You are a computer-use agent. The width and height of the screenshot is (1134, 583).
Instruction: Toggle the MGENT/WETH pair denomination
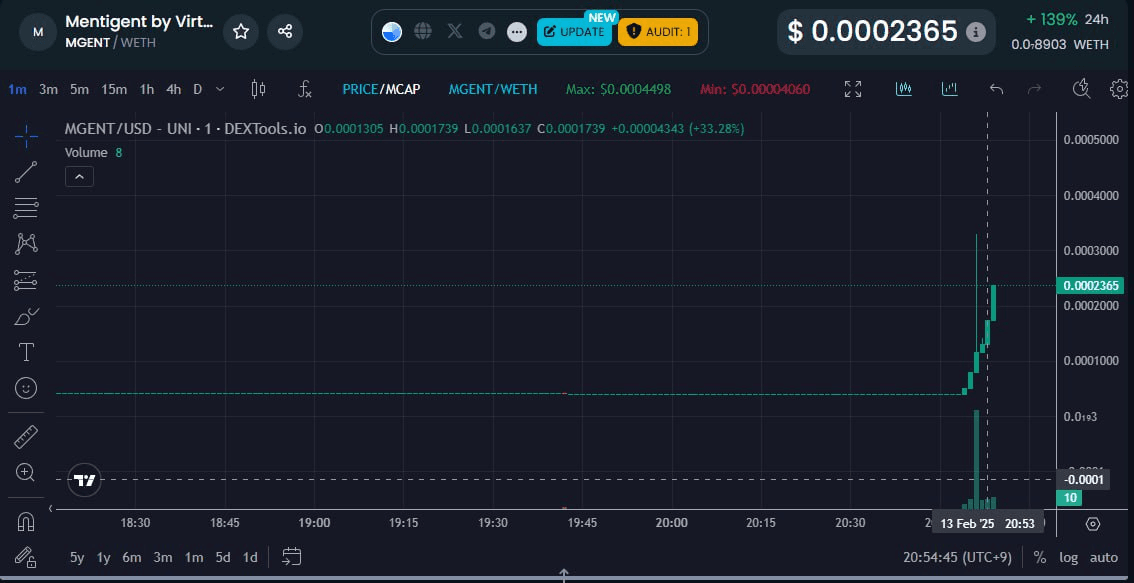(493, 90)
